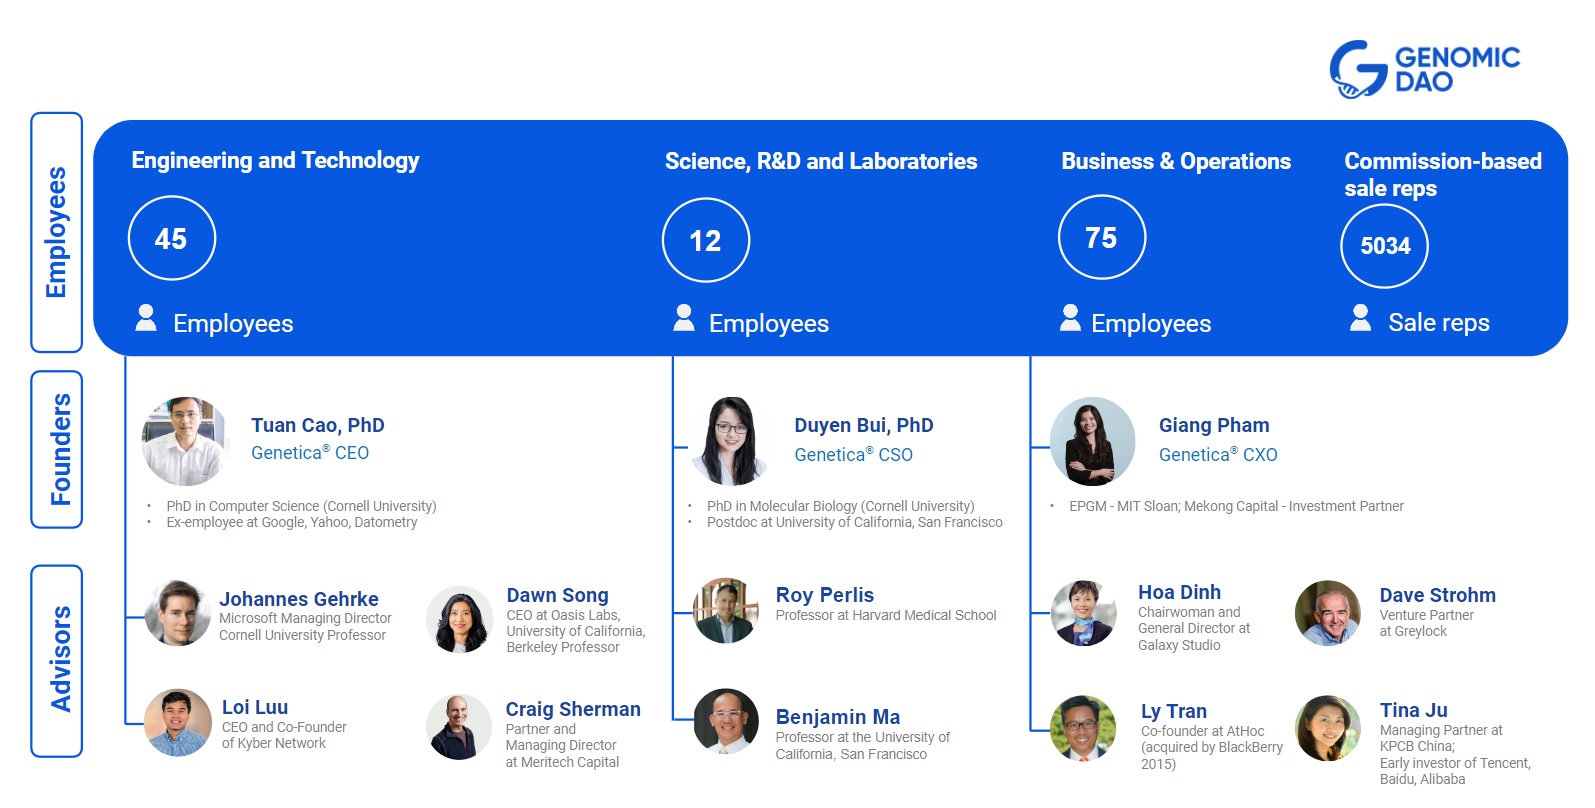This screenshot has width=1595, height=808.
Task: Click Benjamin Ma's portrait
Action: pos(726,721)
